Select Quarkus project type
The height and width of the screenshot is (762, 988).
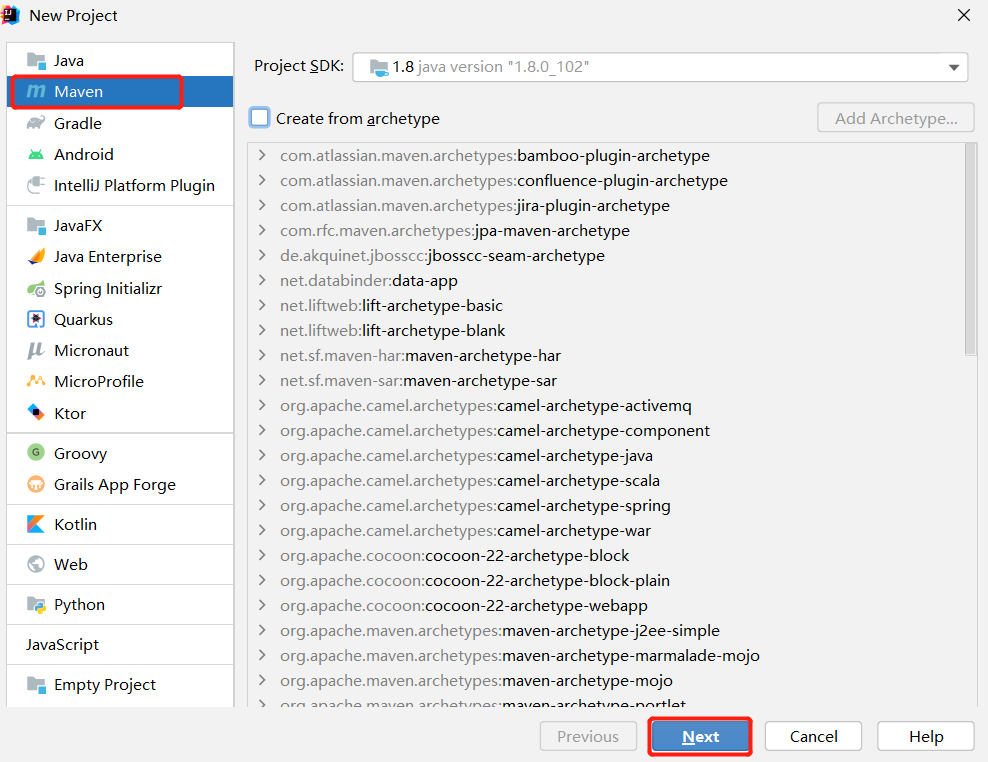pos(120,320)
